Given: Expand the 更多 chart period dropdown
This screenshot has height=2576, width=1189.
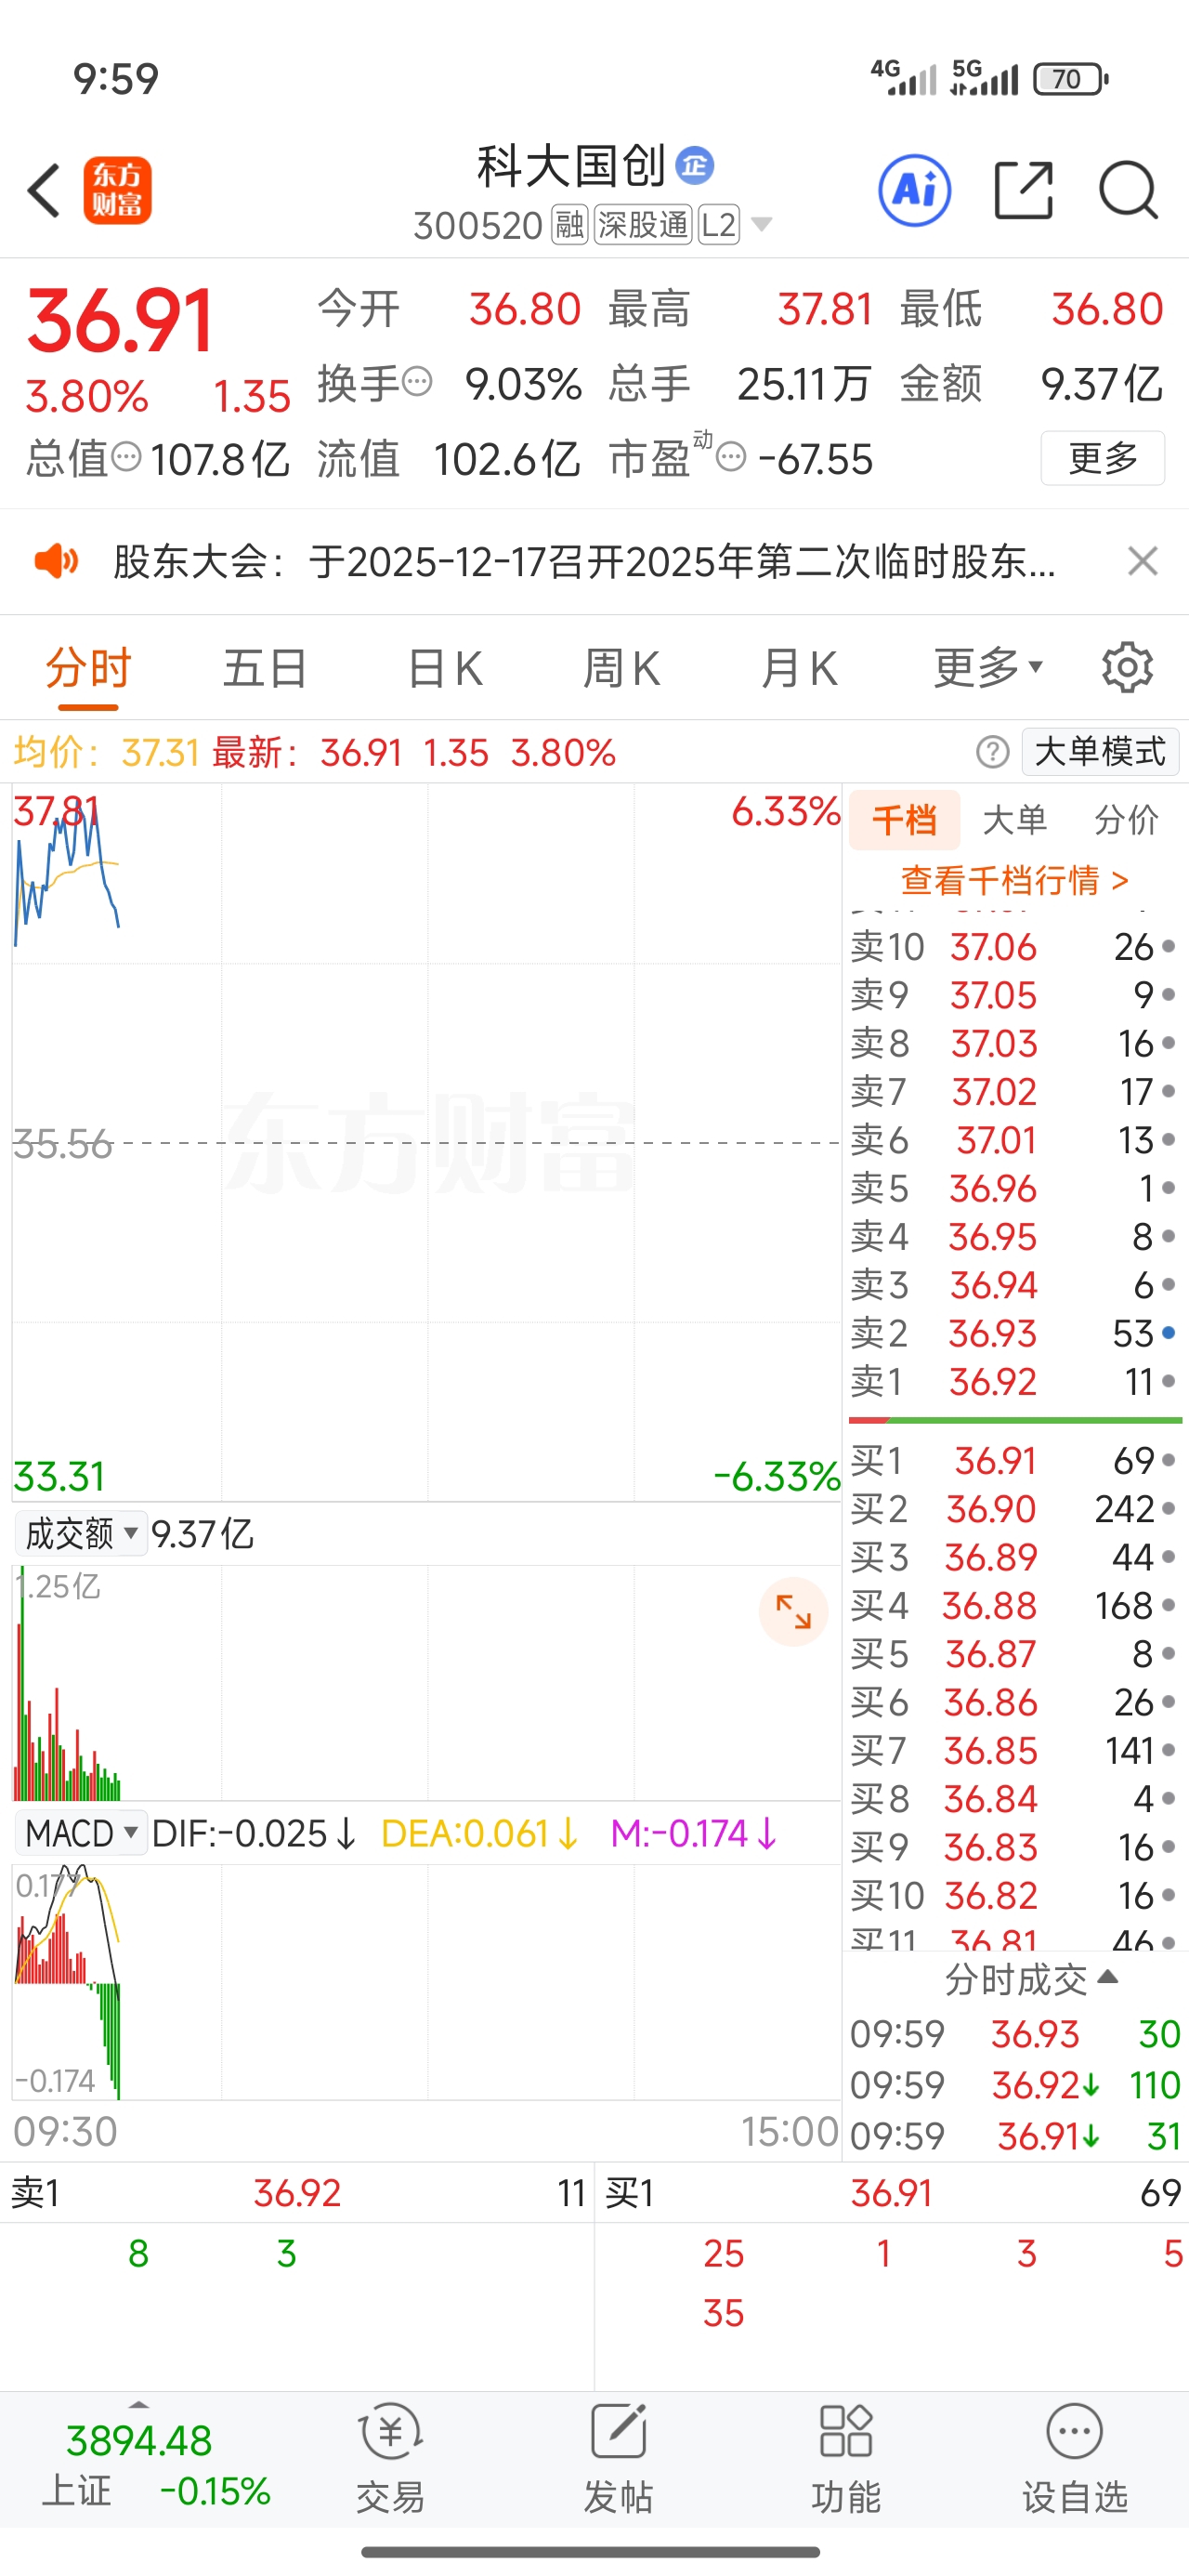Looking at the screenshot, I should point(988,668).
